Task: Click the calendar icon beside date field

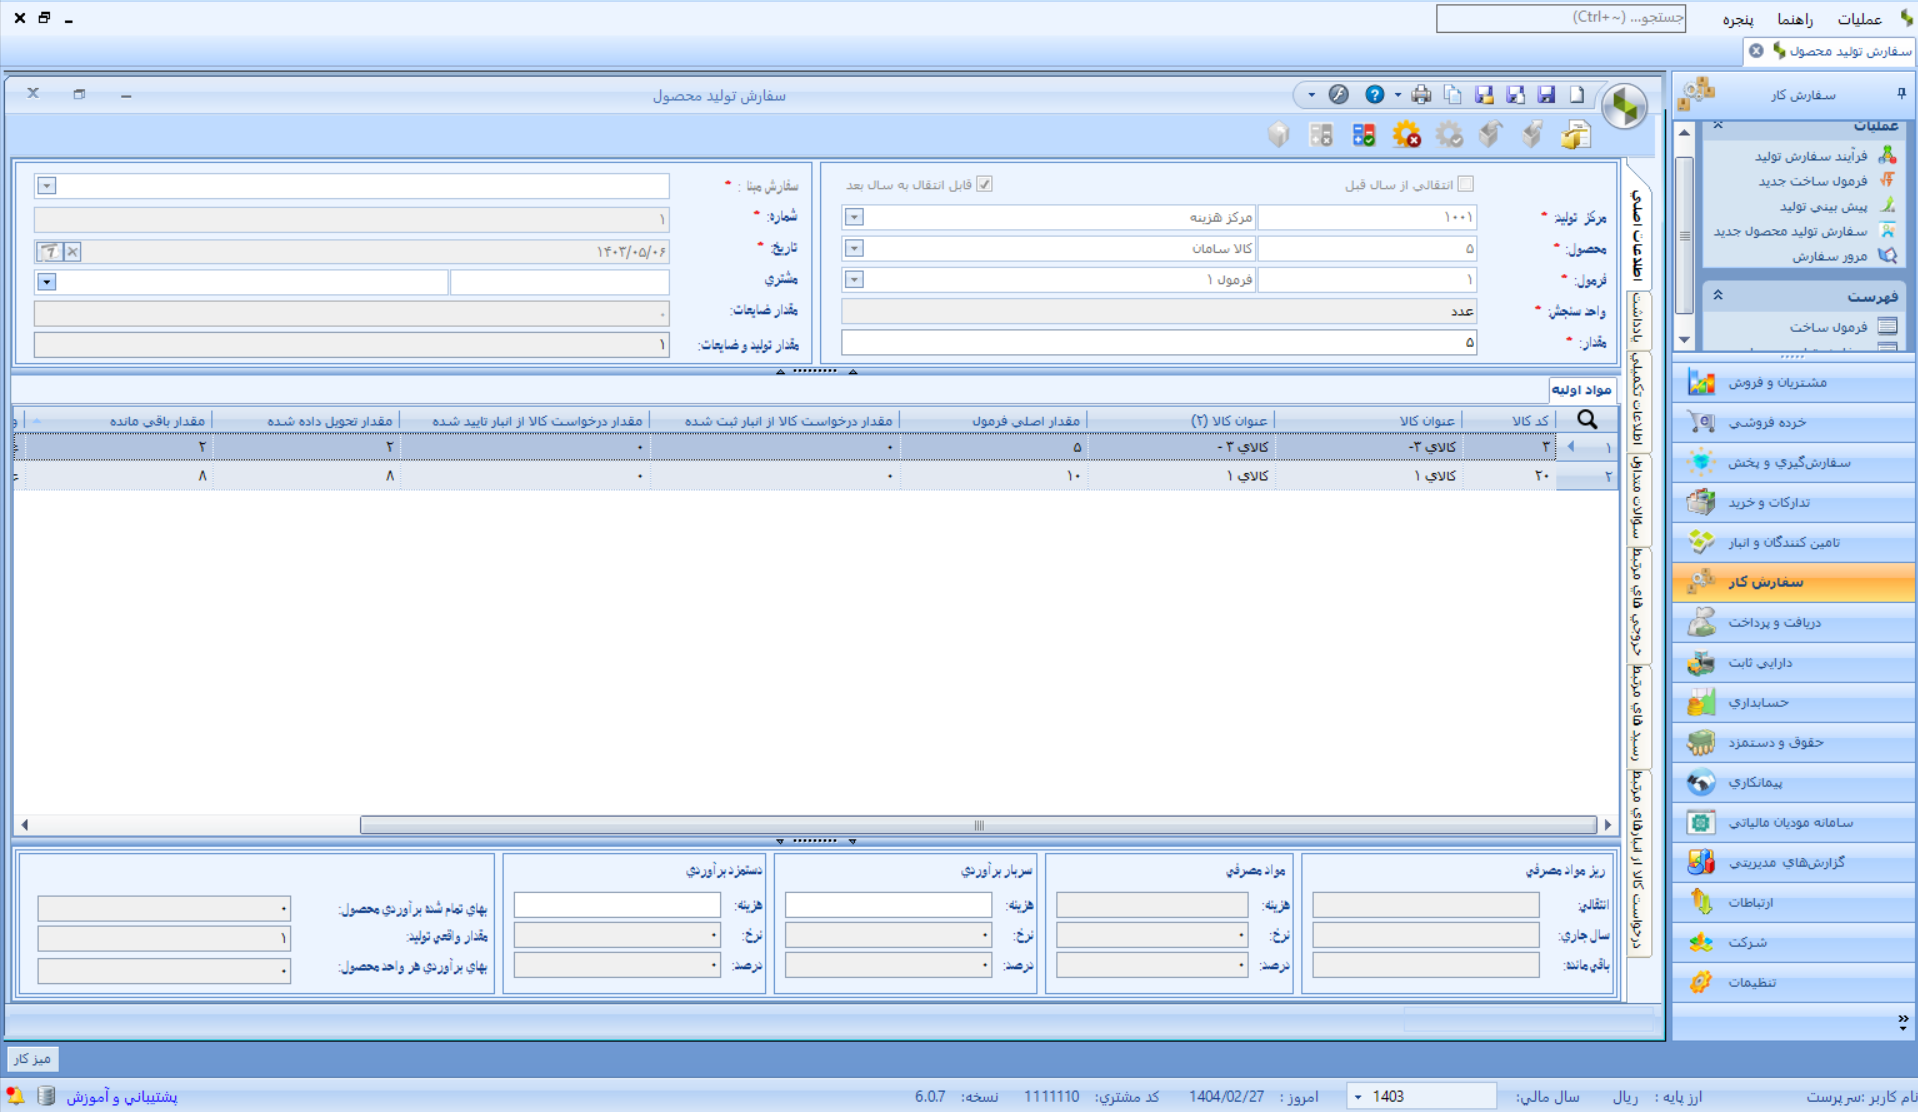Action: [x=49, y=252]
